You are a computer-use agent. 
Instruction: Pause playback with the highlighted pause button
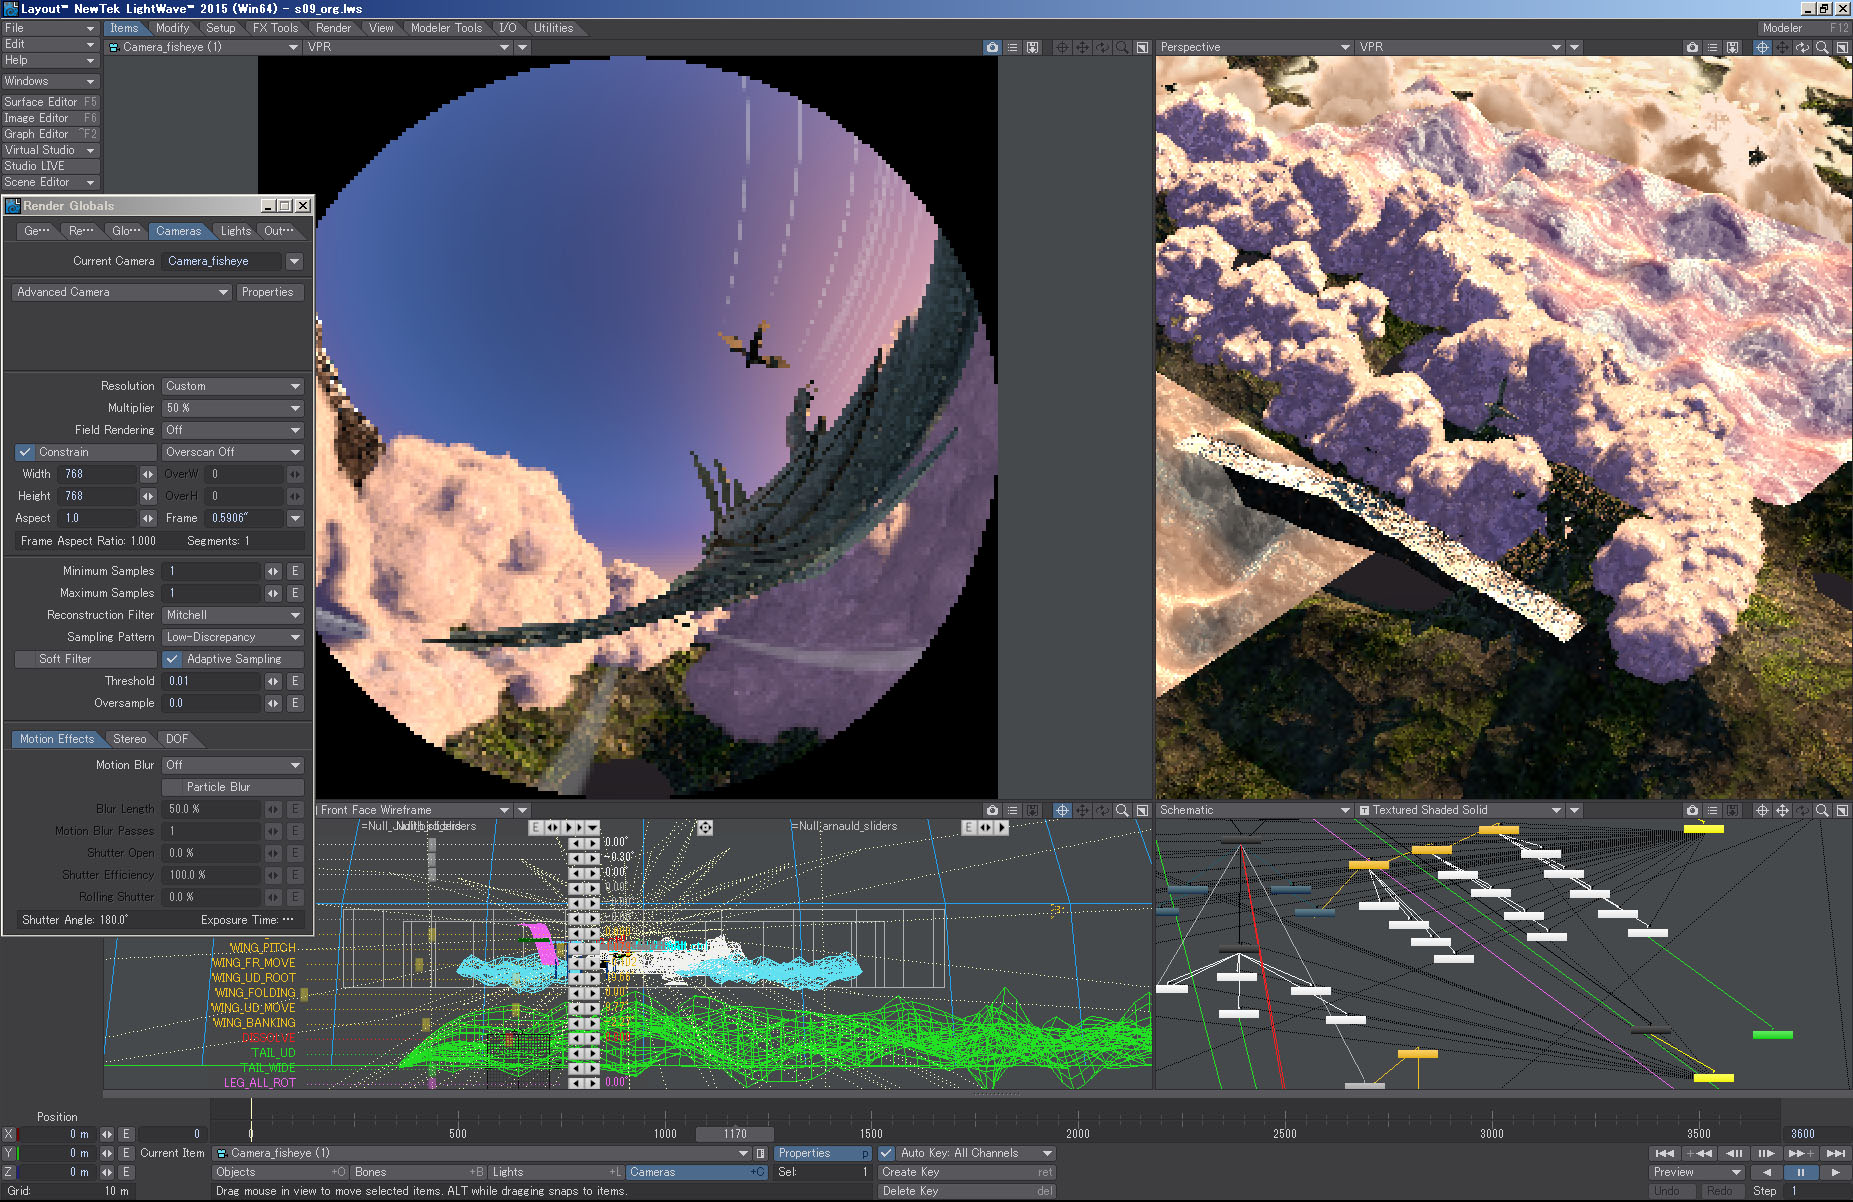tap(1801, 1172)
